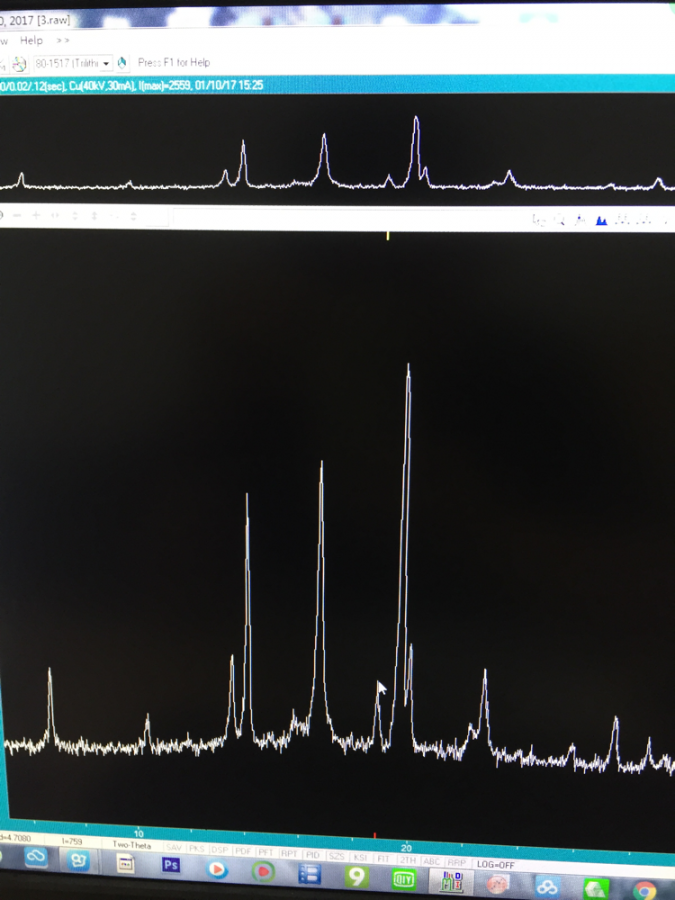The width and height of the screenshot is (675, 900).
Task: Open the blue cloud-loop icon at taskbar left
Action: point(36,857)
